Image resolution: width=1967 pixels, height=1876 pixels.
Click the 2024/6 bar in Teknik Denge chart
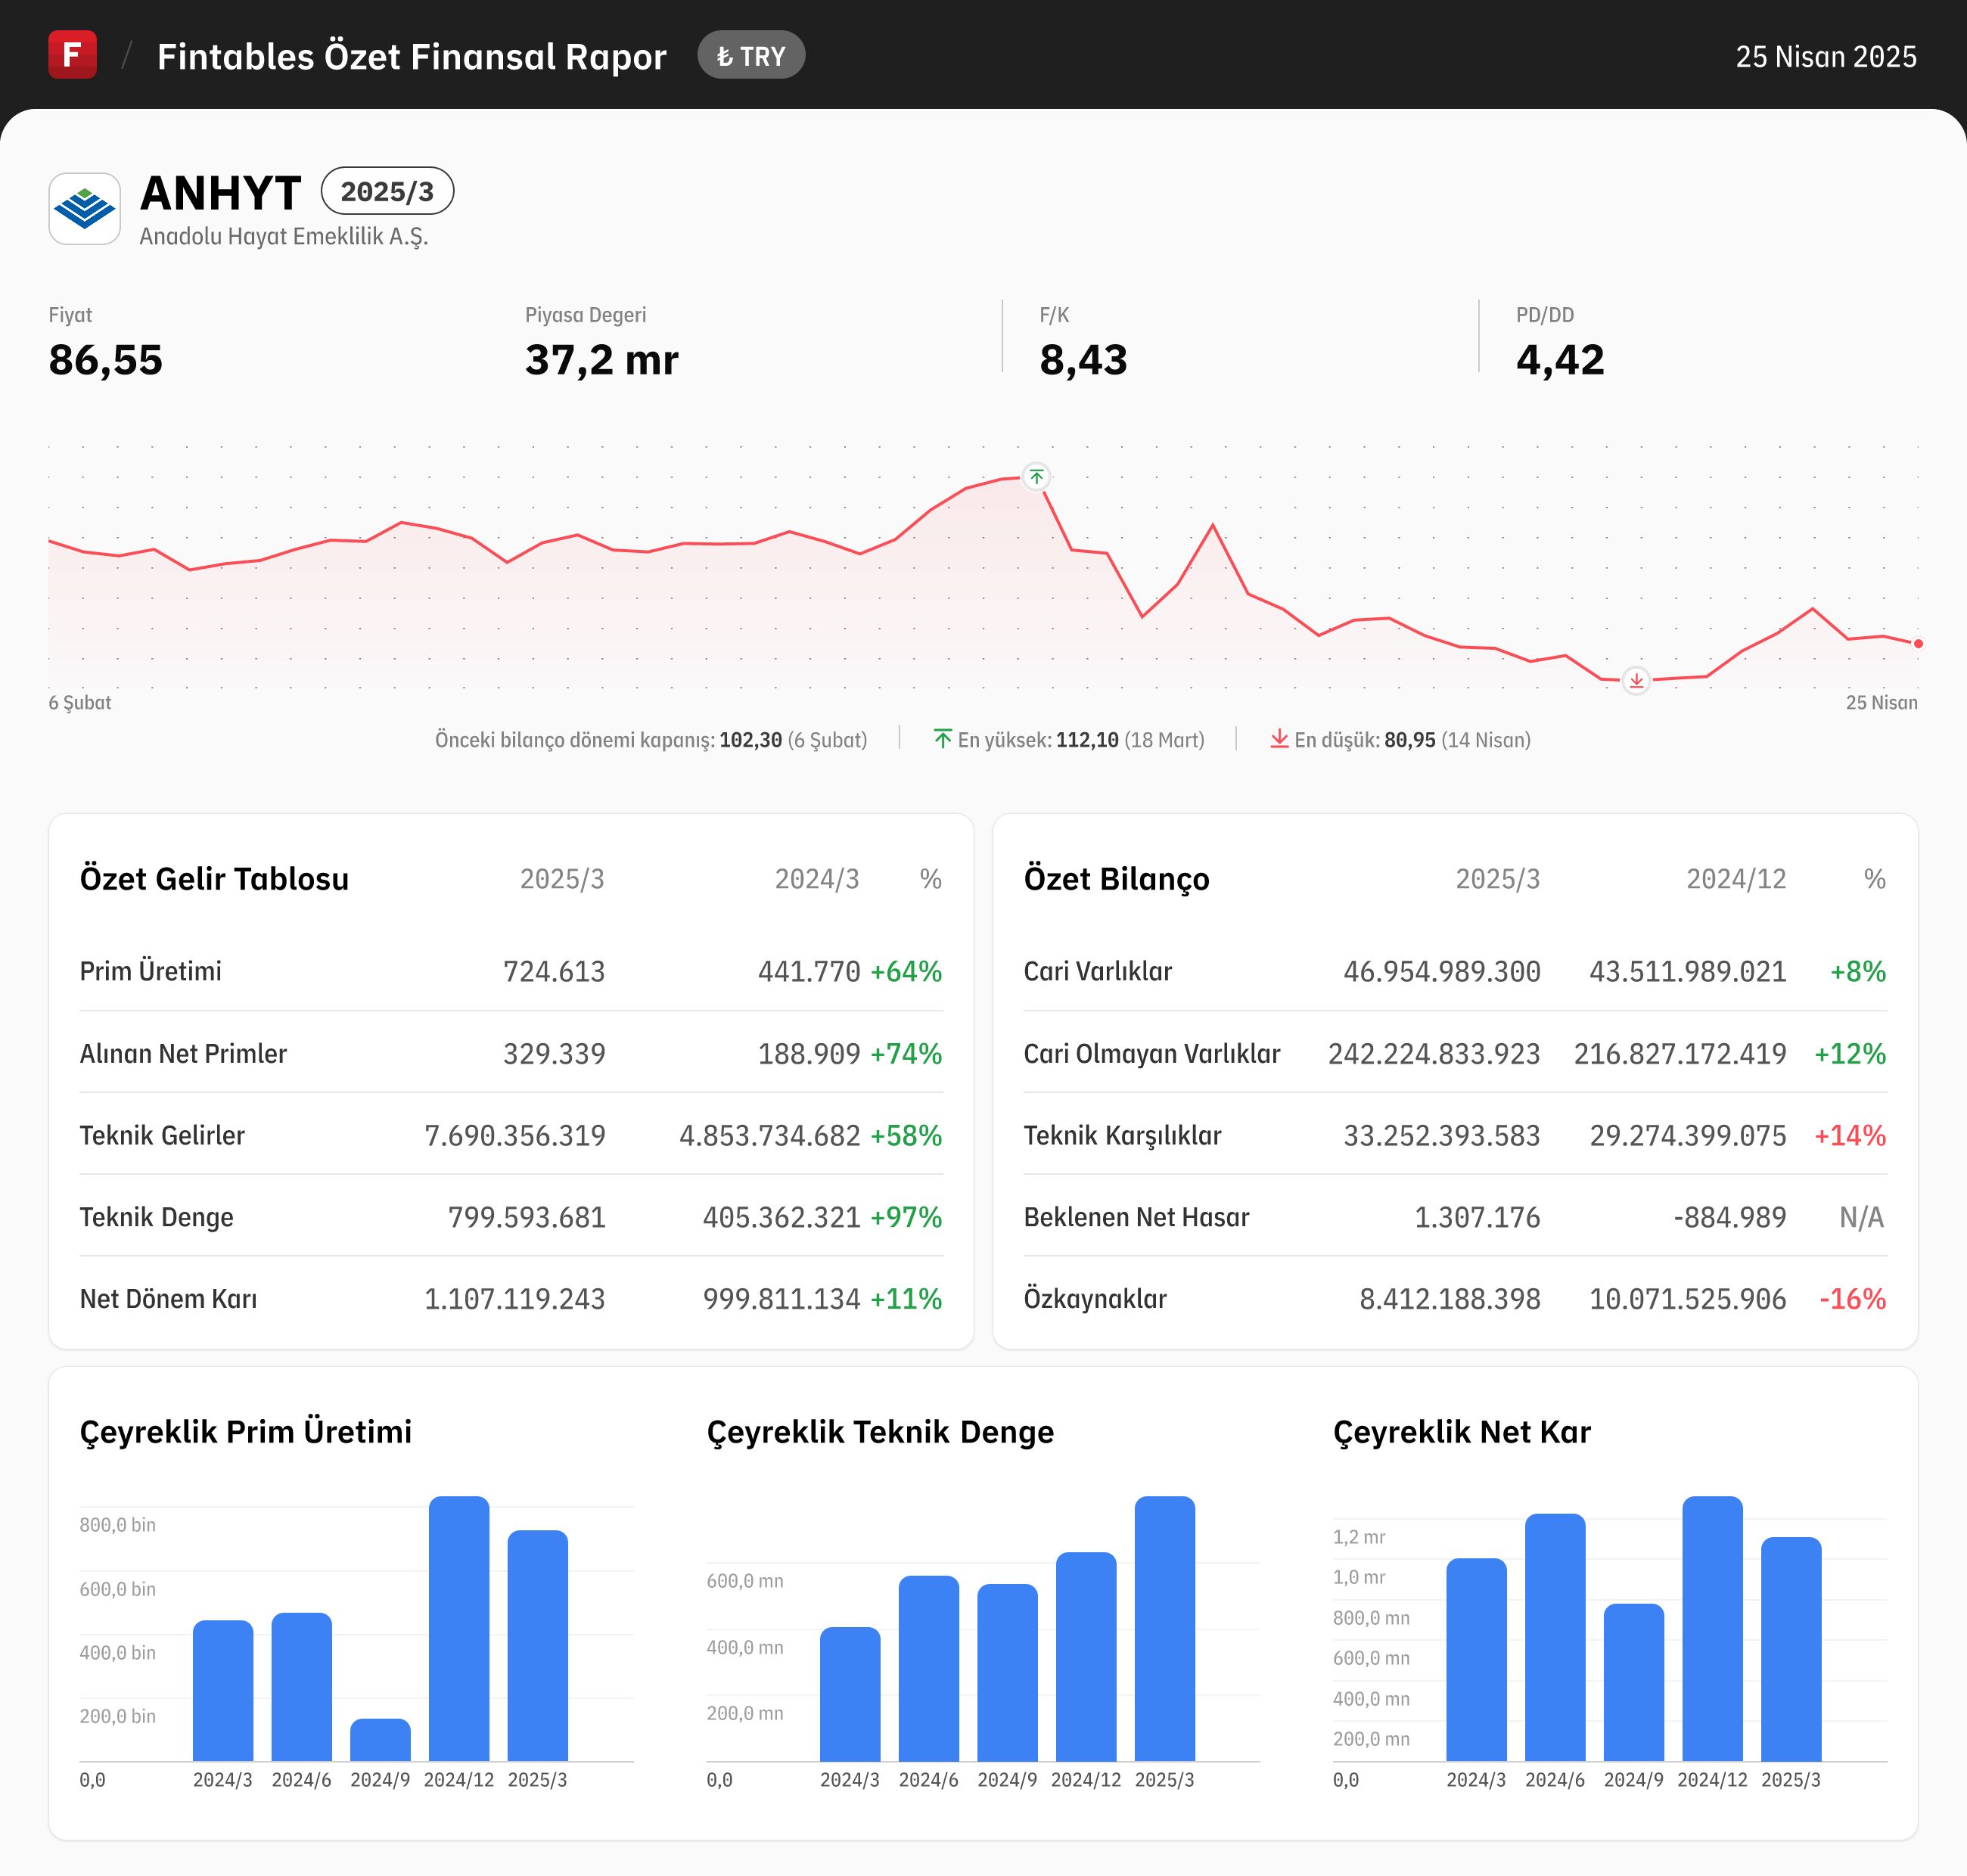click(x=928, y=1668)
